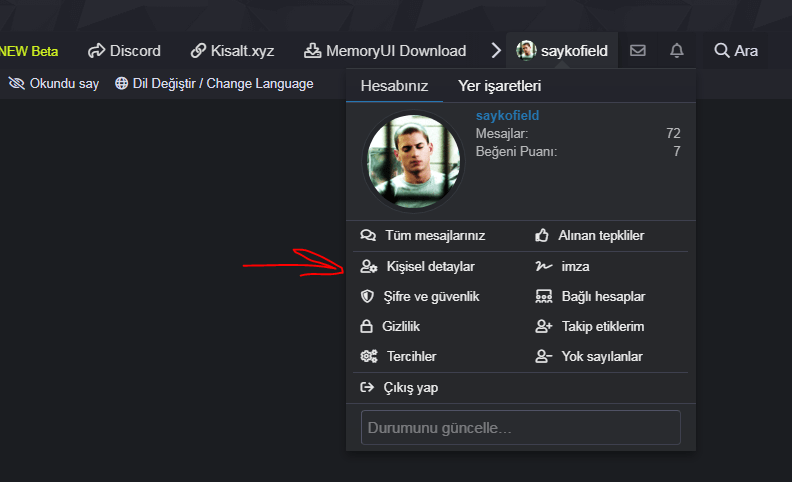The height and width of the screenshot is (482, 792).
Task: Open the Discord link in navigation
Action: click(124, 51)
